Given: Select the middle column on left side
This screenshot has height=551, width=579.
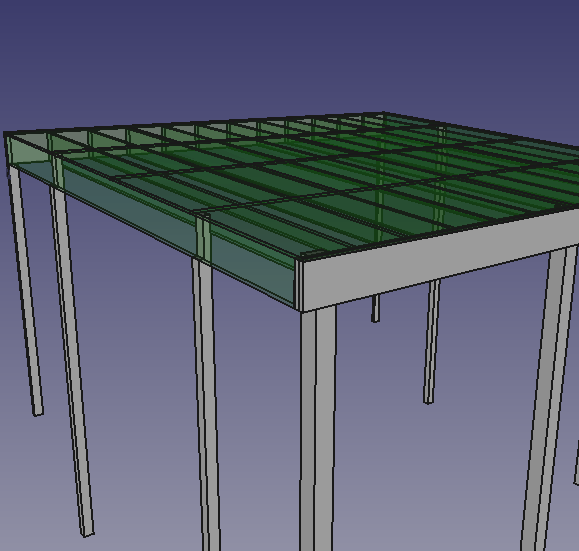Looking at the screenshot, I should point(206,404).
